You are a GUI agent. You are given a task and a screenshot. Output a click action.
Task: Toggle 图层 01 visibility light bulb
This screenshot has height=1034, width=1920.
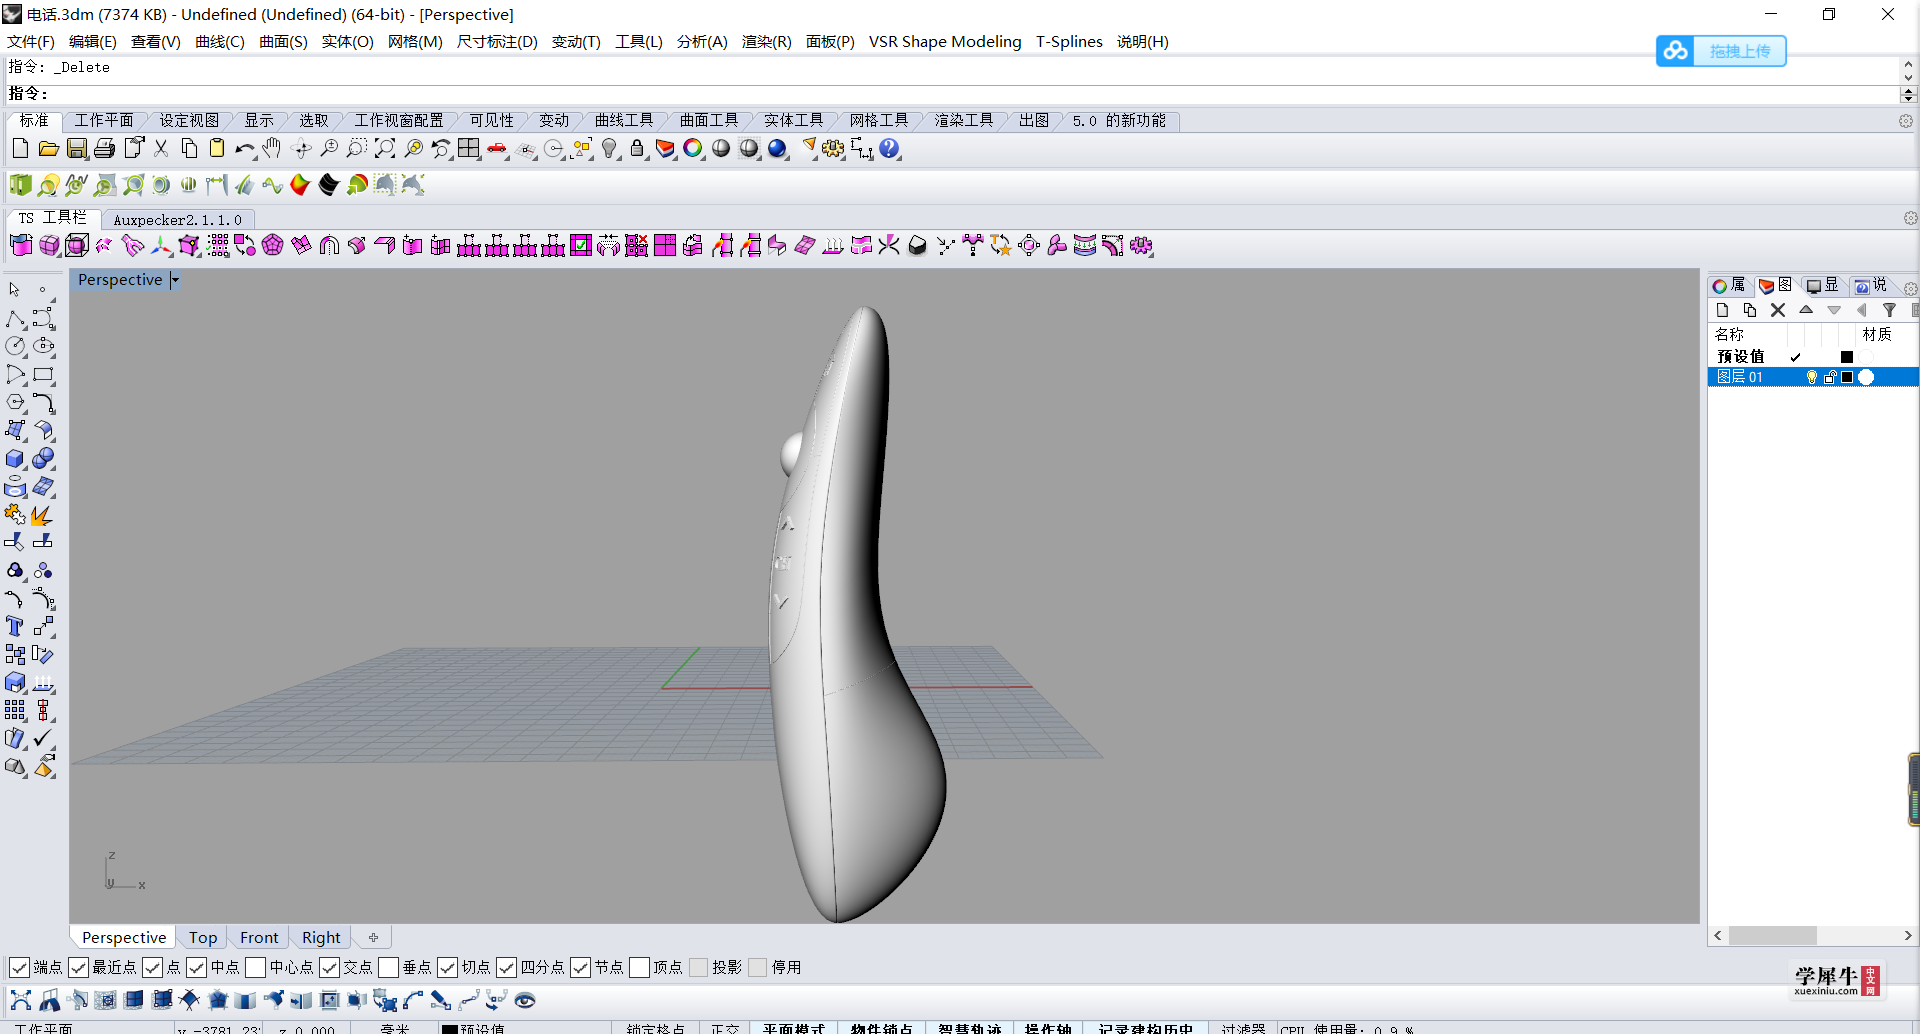[1811, 377]
